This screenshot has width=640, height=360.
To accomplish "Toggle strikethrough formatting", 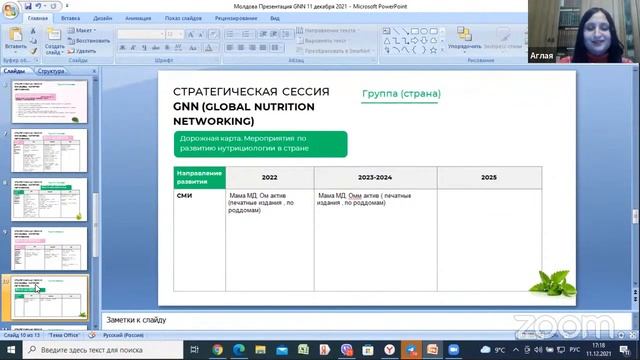I will (156, 48).
